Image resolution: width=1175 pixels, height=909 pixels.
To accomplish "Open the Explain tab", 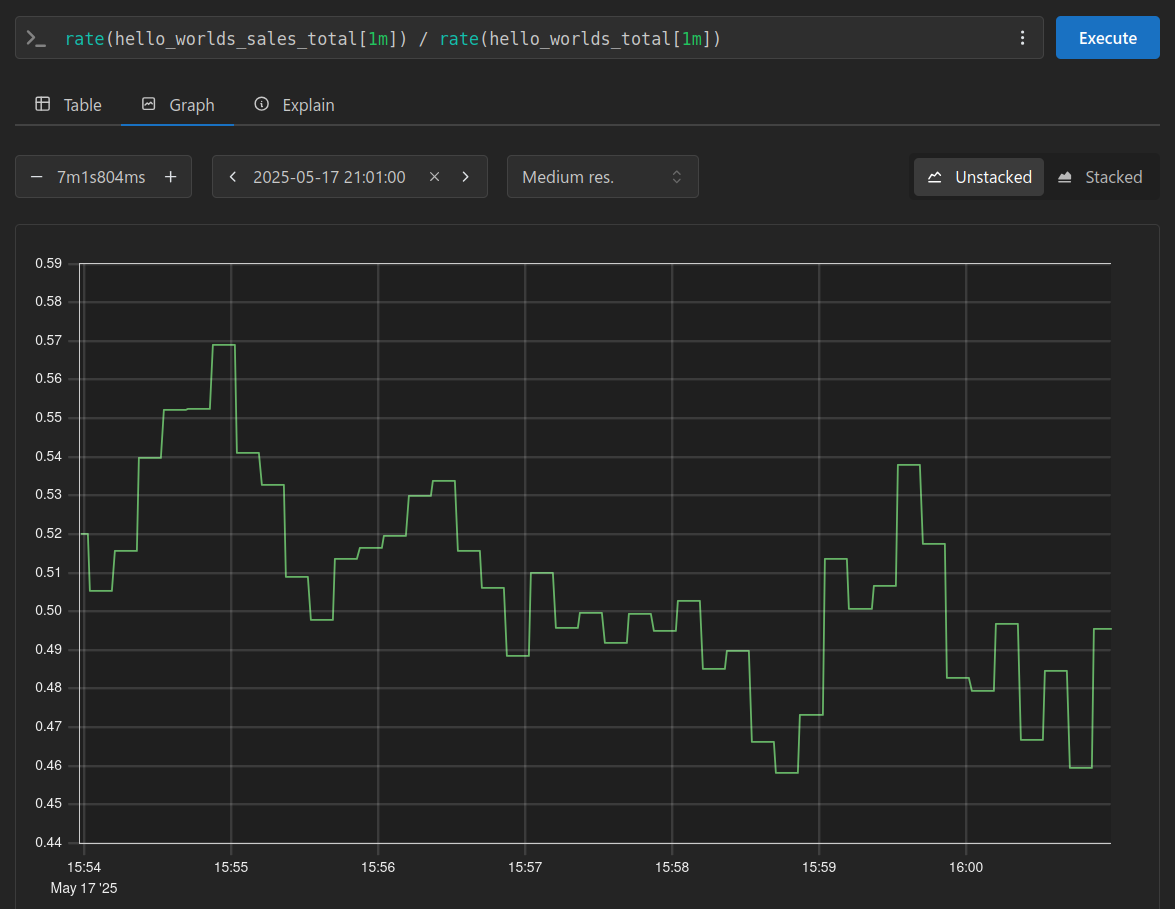I will pyautogui.click(x=294, y=105).
